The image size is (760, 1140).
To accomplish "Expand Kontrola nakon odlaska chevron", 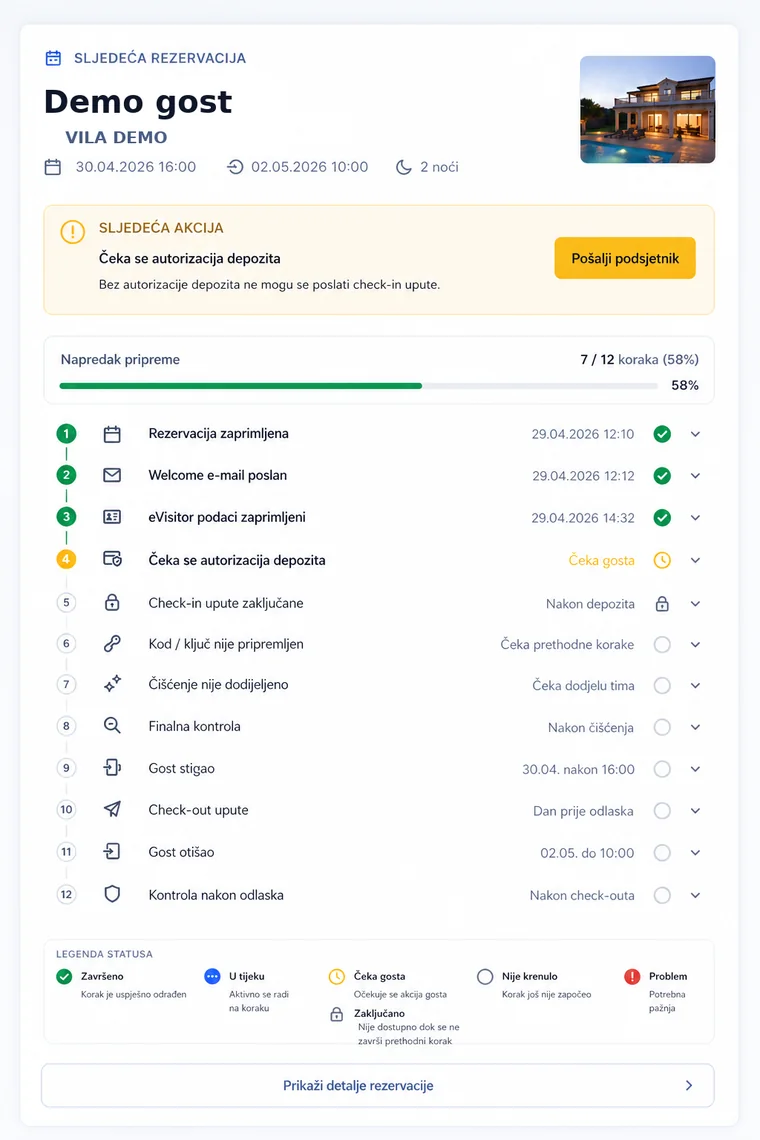I will [695, 895].
